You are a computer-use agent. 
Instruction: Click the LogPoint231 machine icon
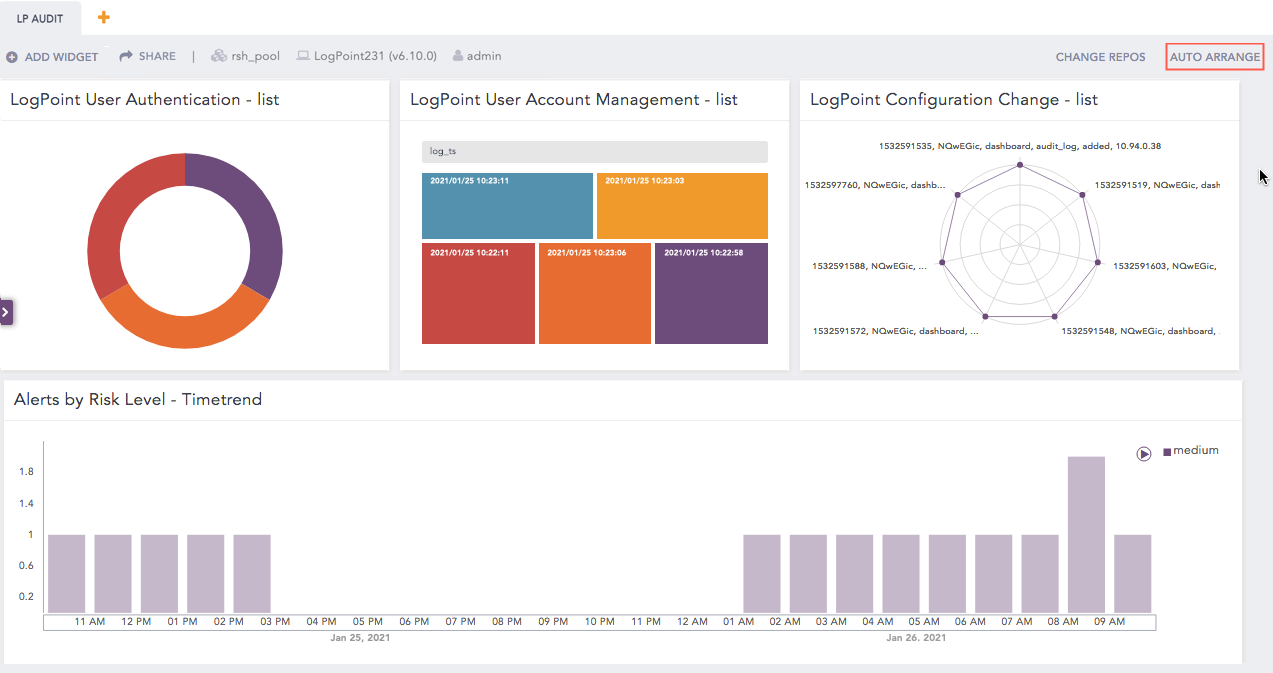coord(303,56)
